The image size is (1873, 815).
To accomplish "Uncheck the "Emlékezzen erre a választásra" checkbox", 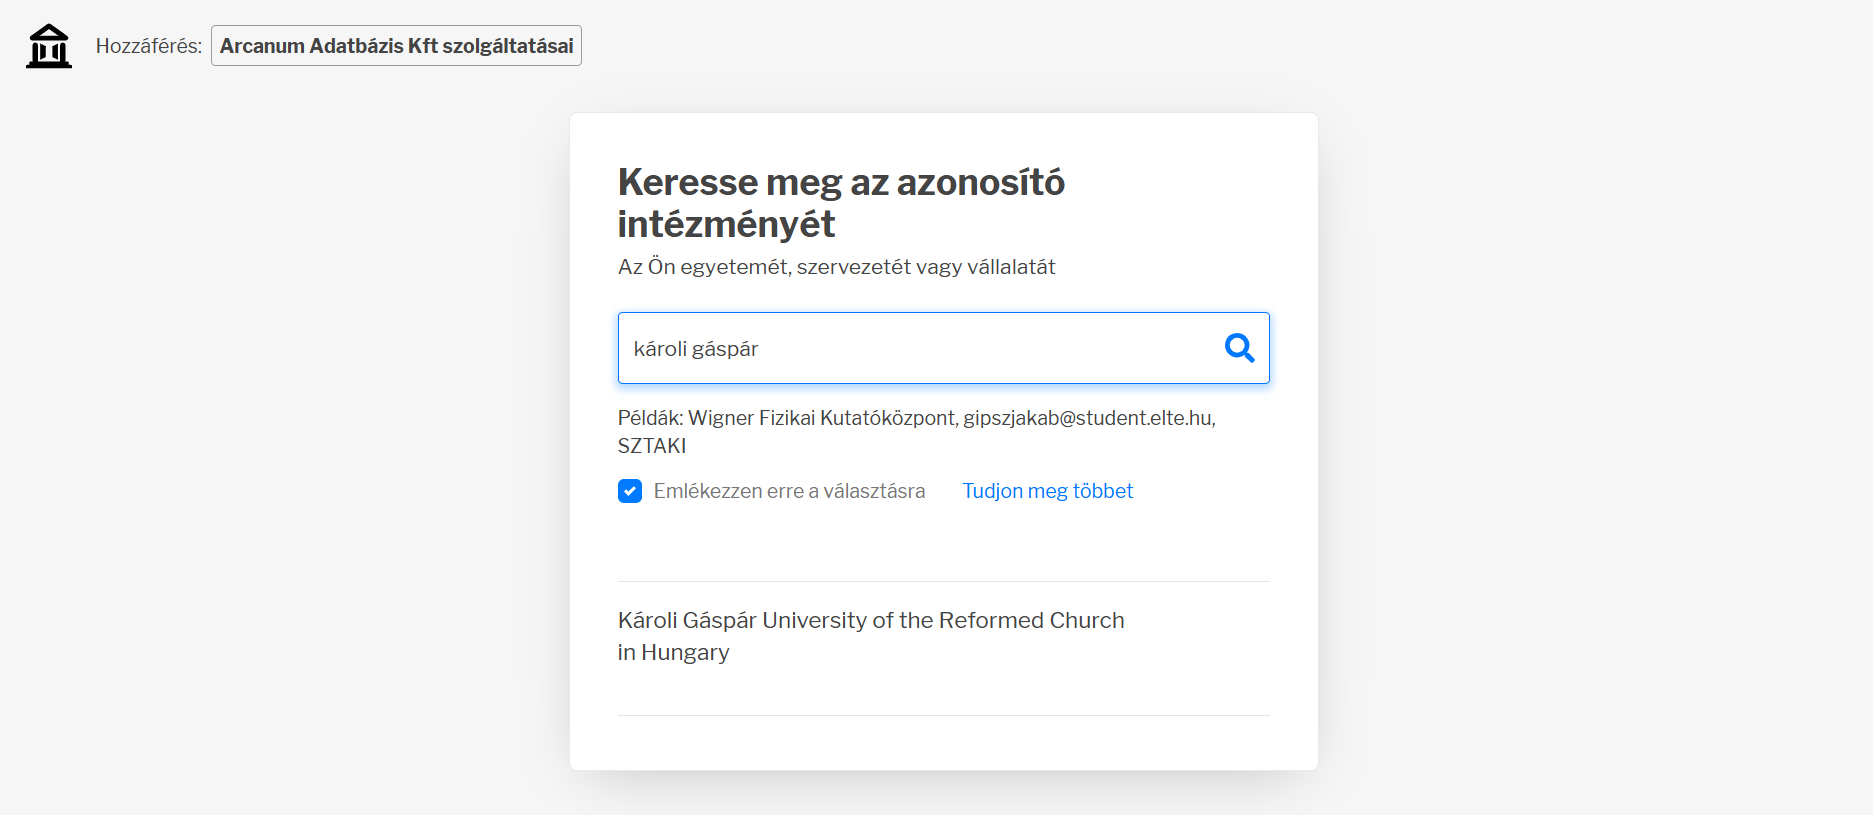I will 630,491.
